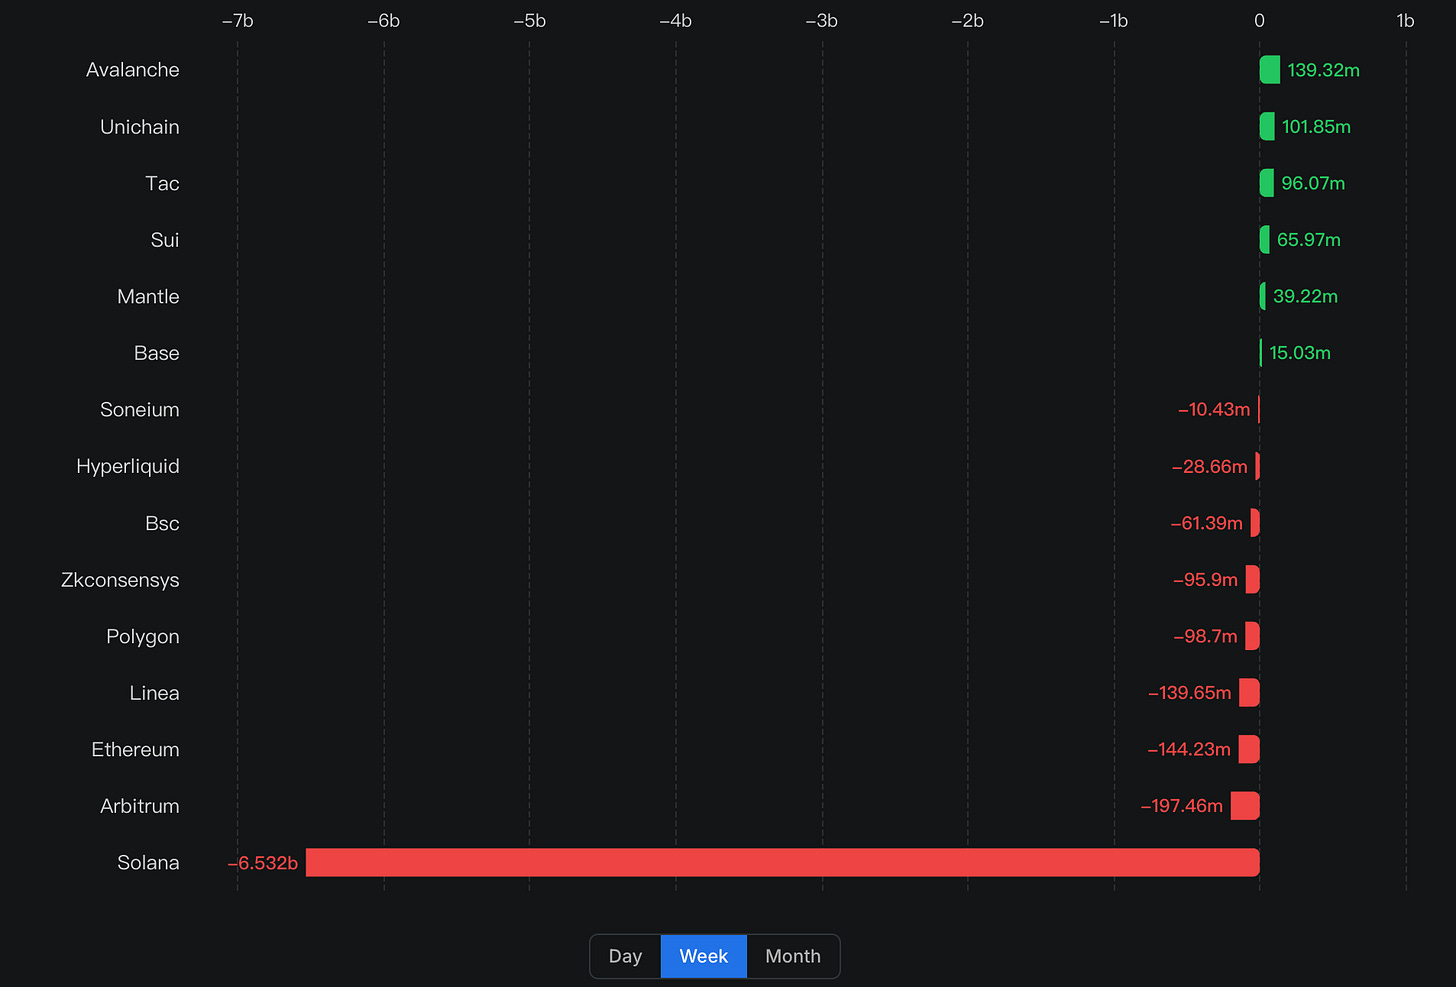Screen dimensions: 1456x987
Task: Click the −144.23m value label
Action: coord(1189,750)
